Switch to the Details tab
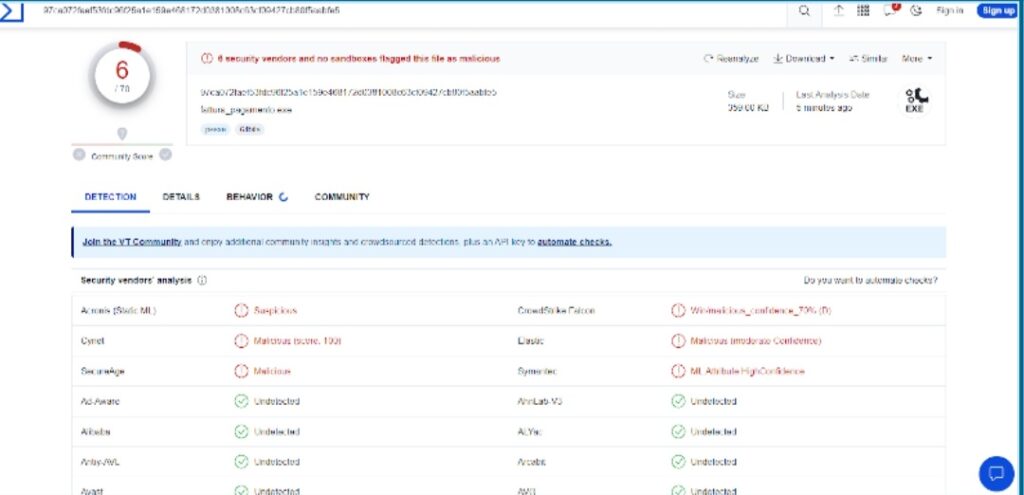 (x=181, y=197)
